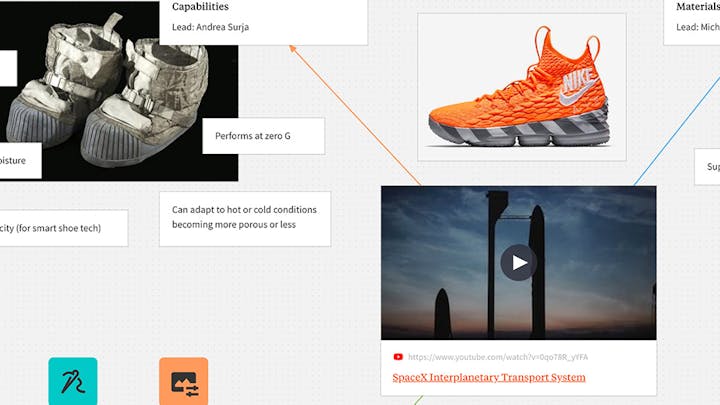Screen dimensions: 720x405
Task: Select the 'Performs at zero G' note
Action: coord(264,136)
